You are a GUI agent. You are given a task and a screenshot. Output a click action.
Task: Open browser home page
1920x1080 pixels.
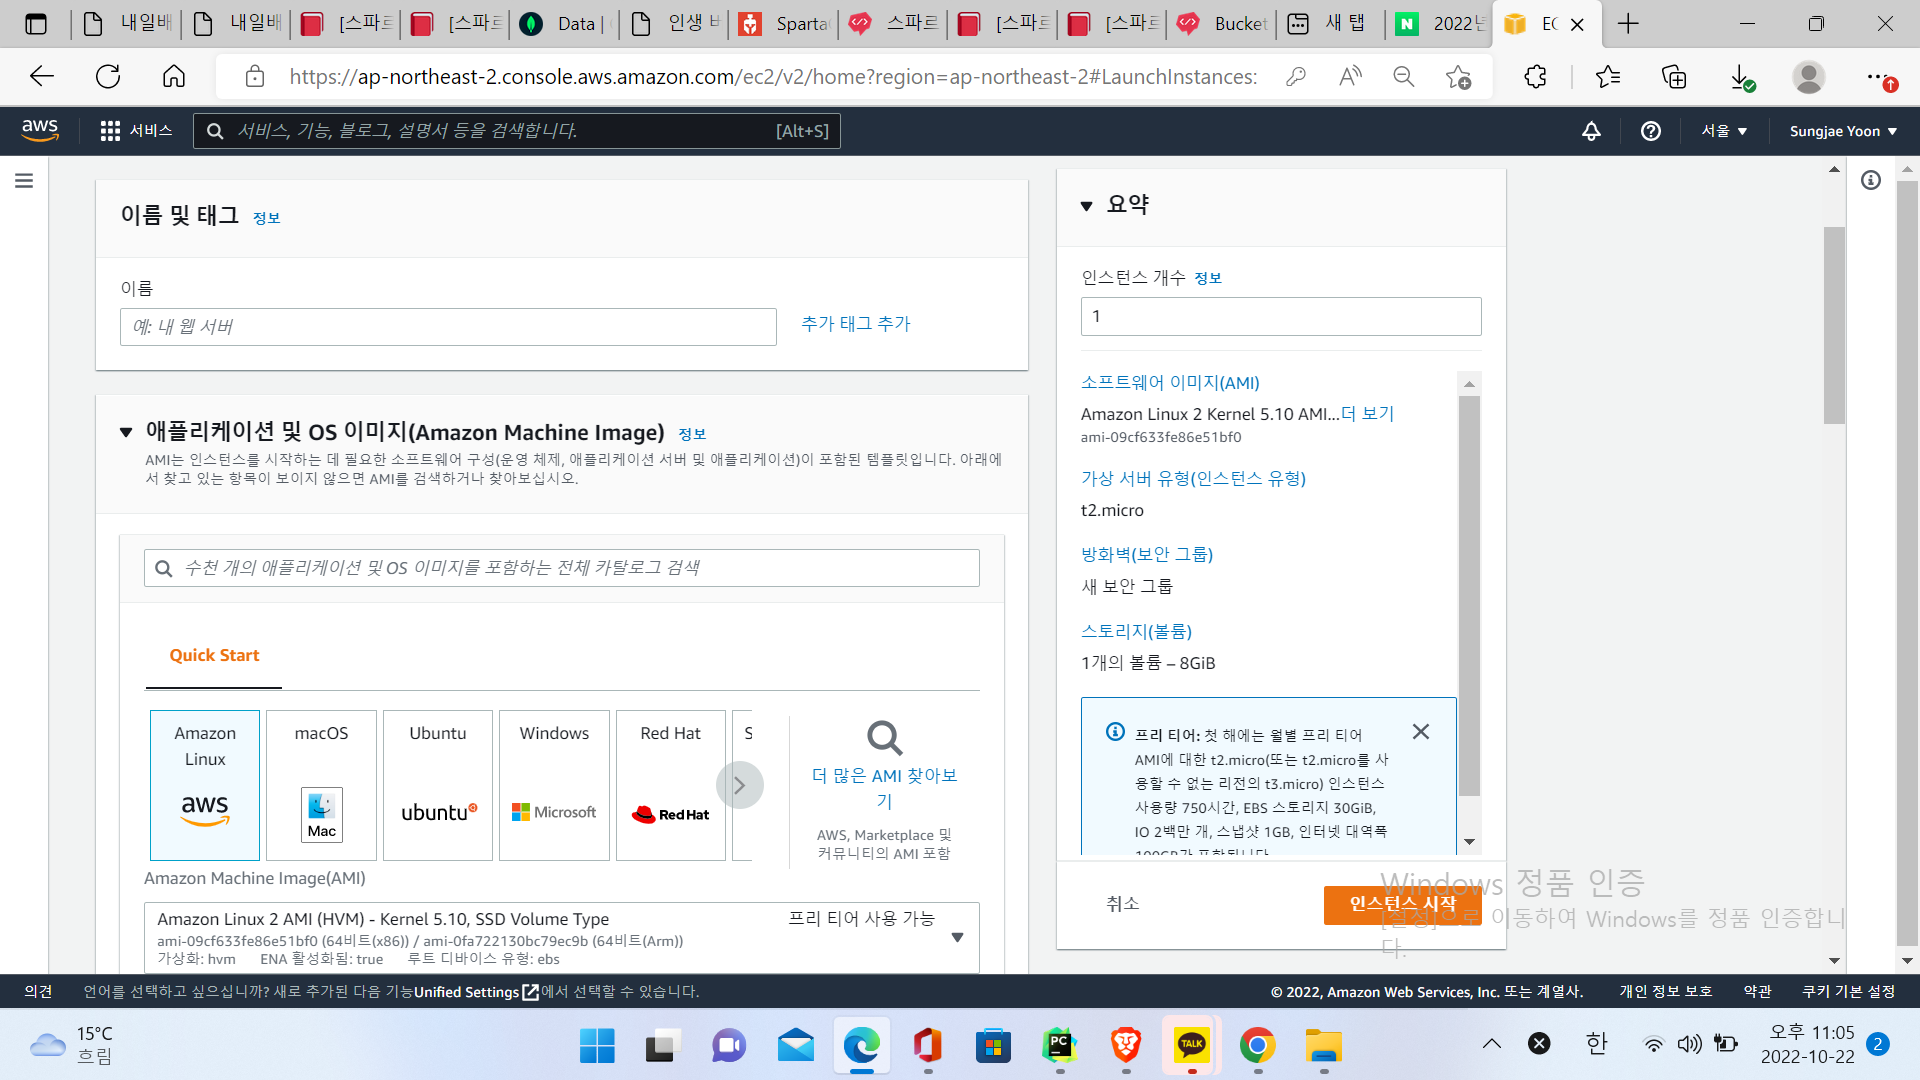point(174,76)
